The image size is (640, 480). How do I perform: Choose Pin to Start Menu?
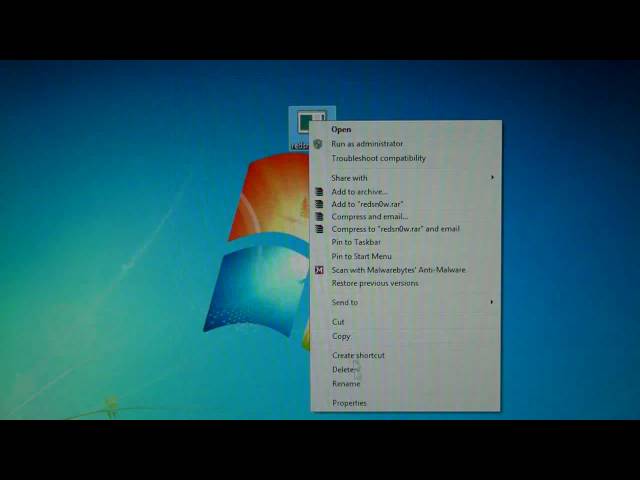tap(362, 256)
